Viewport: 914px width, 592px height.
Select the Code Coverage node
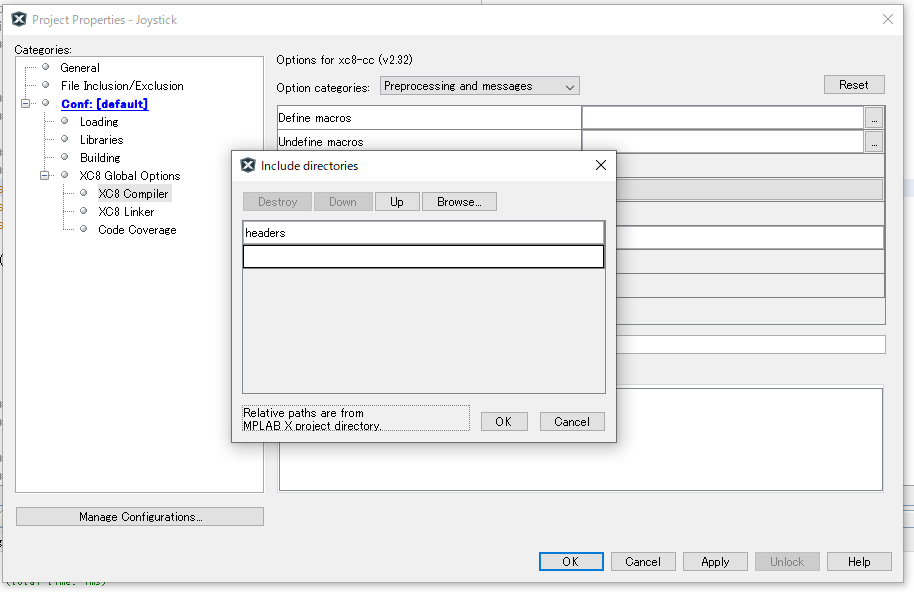[137, 230]
